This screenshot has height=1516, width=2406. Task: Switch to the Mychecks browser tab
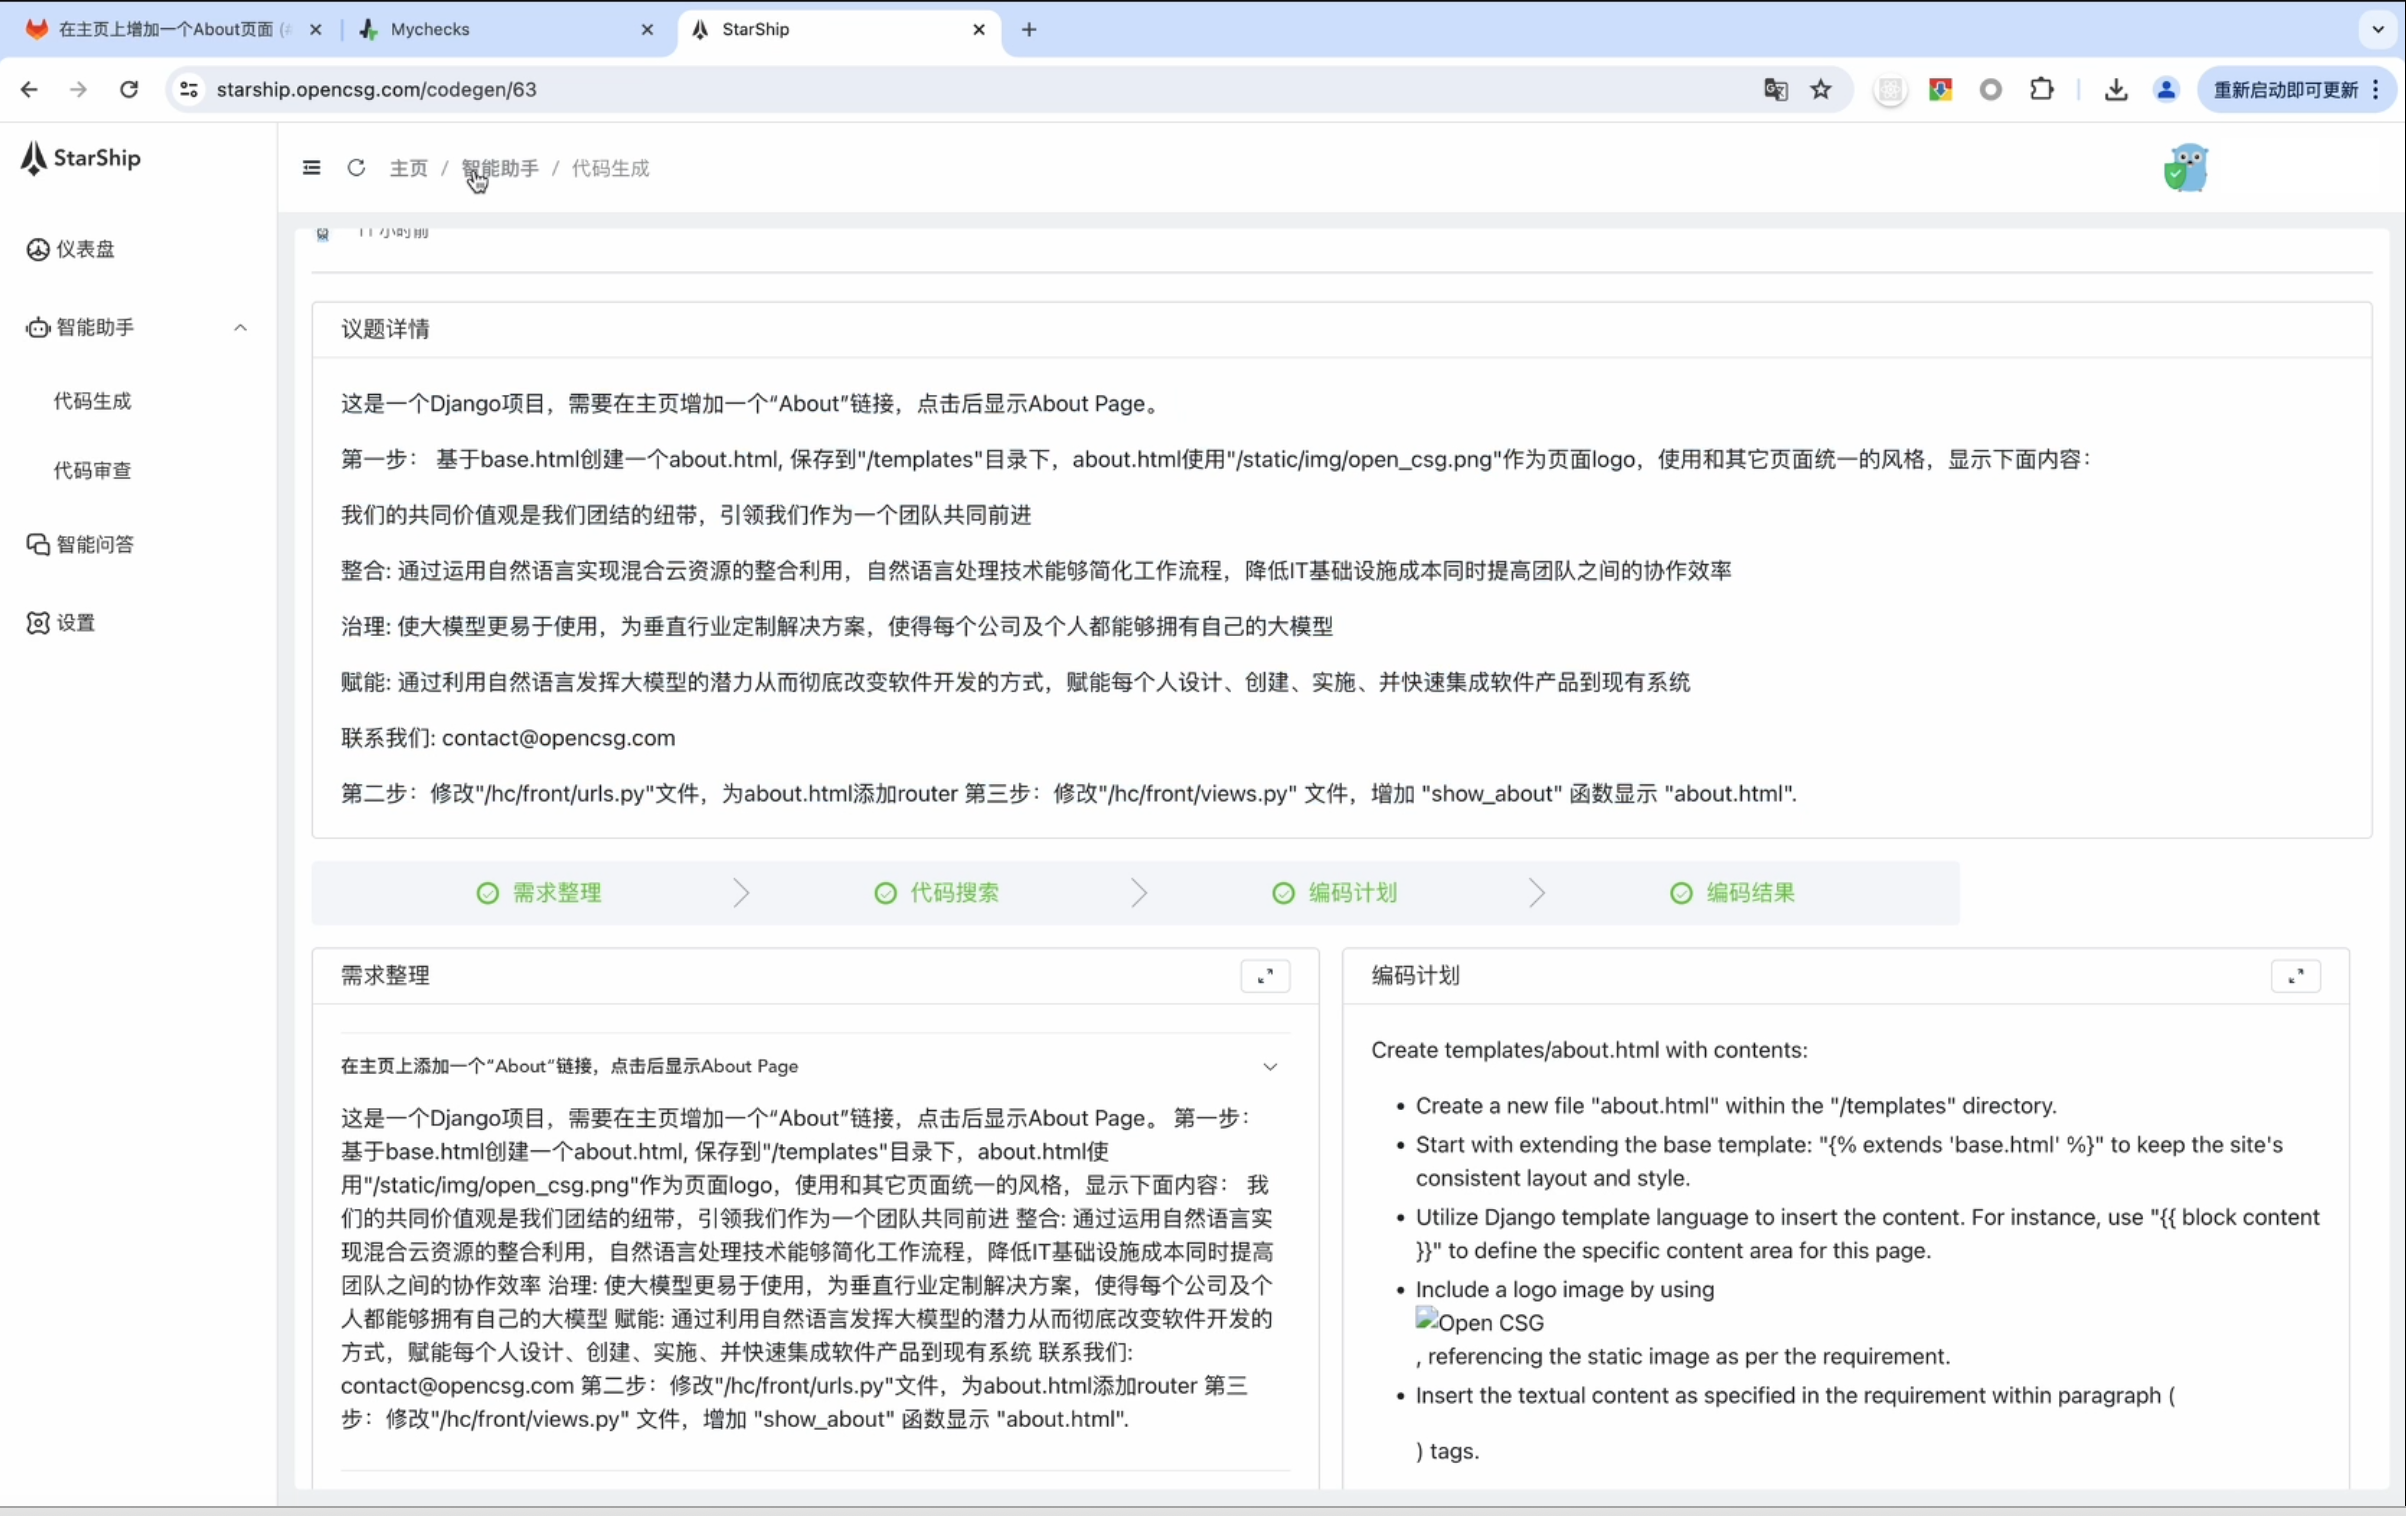click(x=430, y=29)
